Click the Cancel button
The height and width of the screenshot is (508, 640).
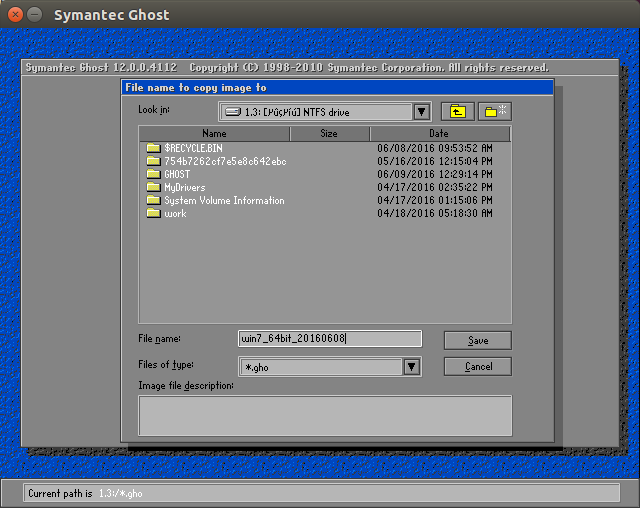point(478,366)
